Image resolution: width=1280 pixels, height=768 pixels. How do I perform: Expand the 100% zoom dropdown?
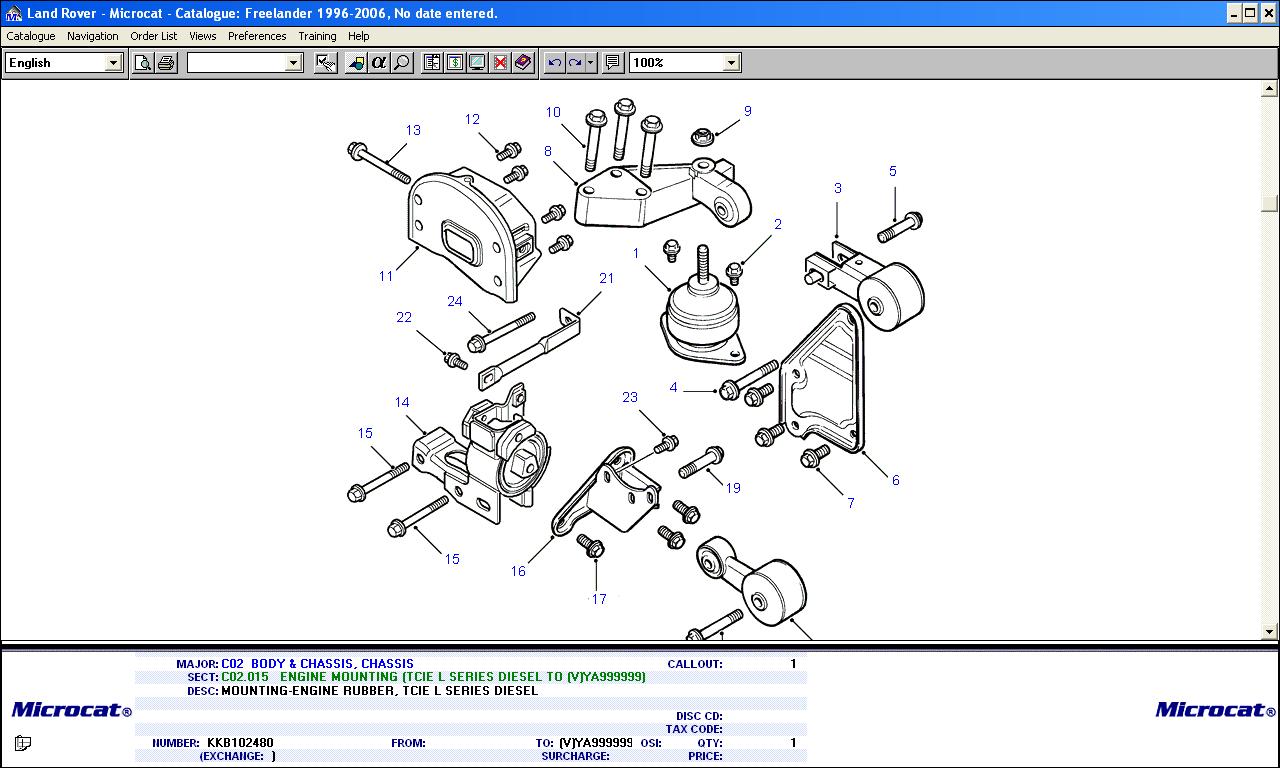pyautogui.click(x=731, y=63)
